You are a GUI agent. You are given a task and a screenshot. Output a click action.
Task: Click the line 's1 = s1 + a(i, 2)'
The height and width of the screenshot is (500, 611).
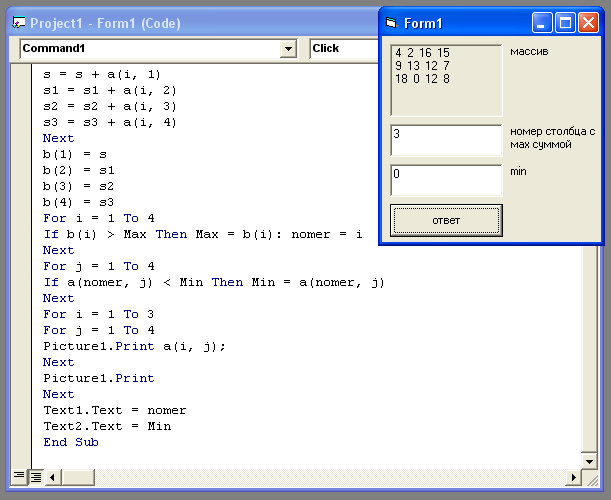110,90
